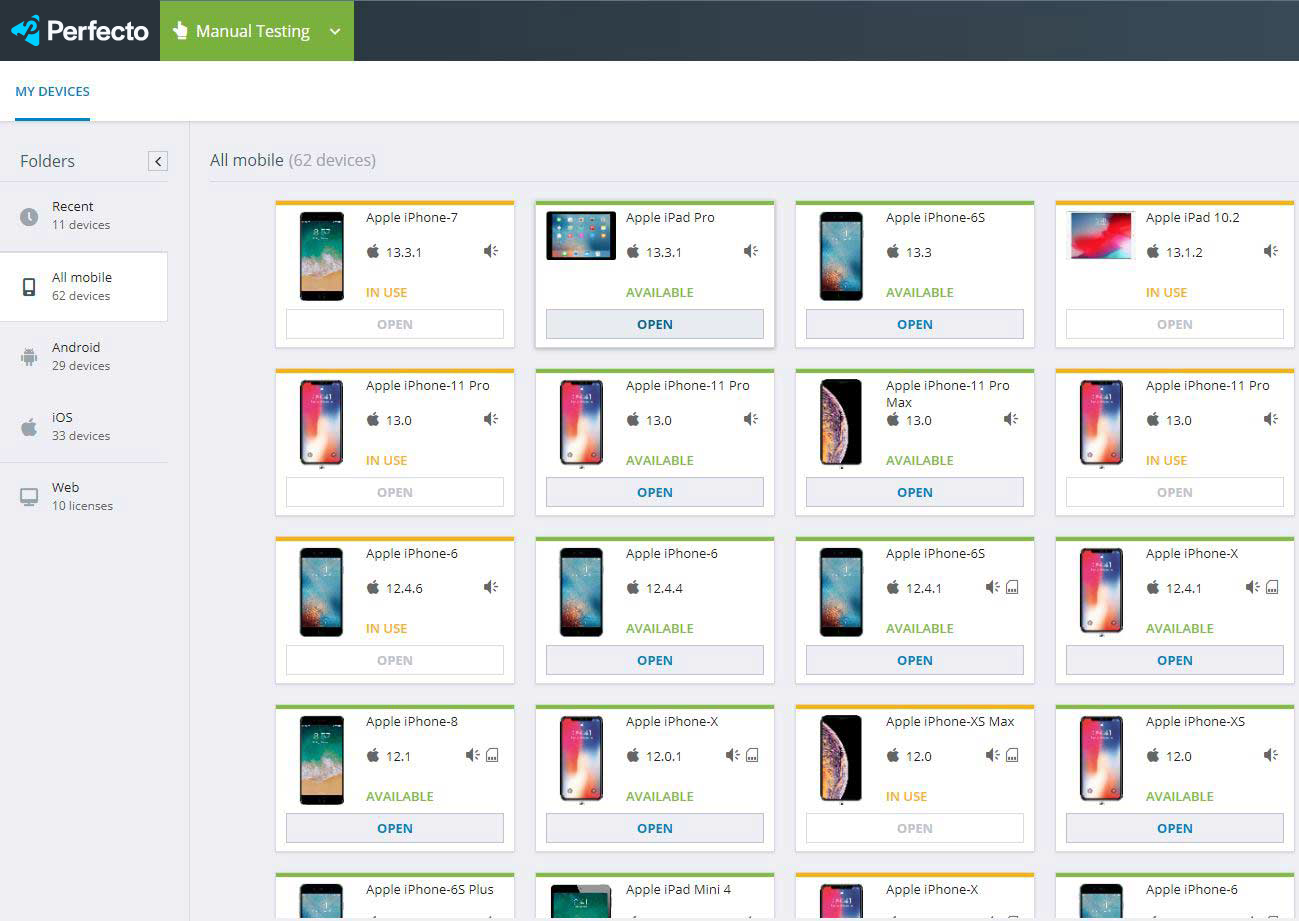
Task: Click the "Apple iPhone-XS Max" device name
Action: tap(950, 721)
